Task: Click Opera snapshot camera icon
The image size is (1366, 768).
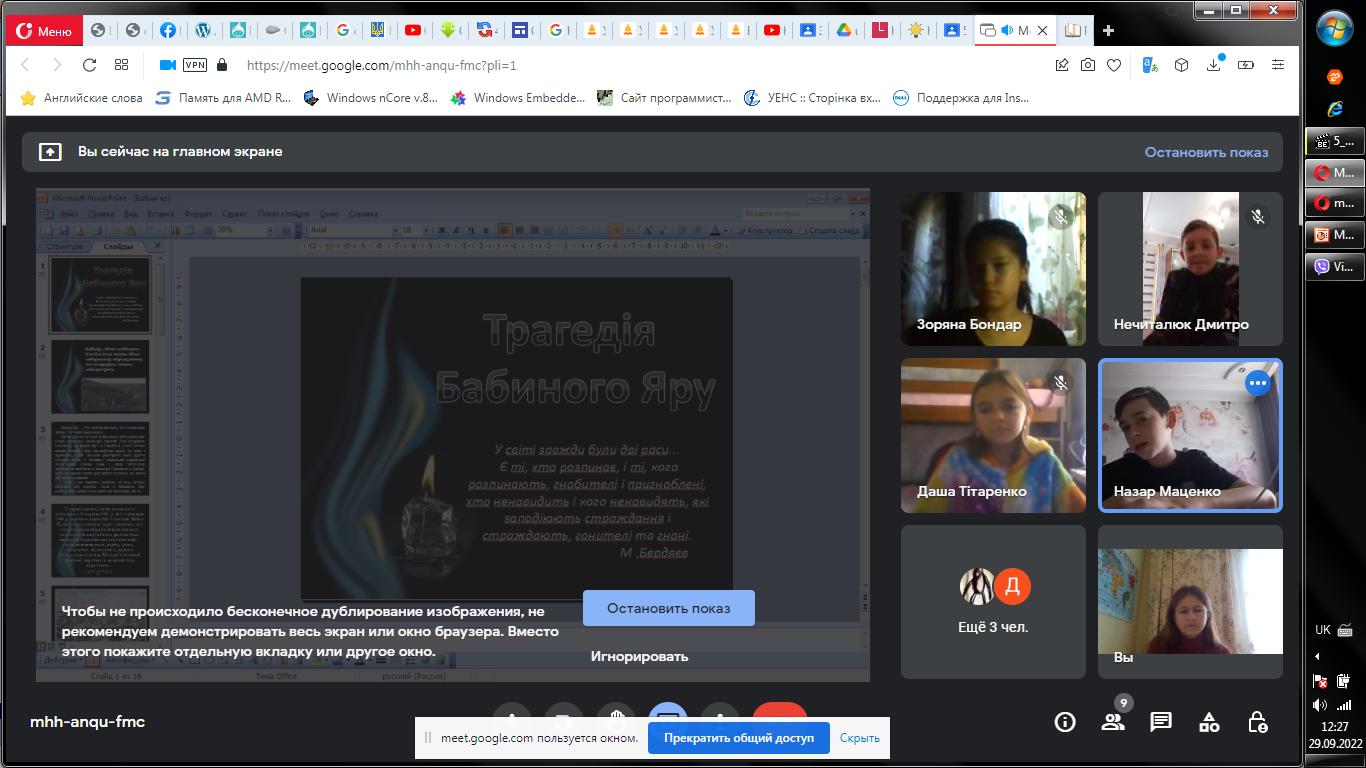Action: click(1087, 65)
